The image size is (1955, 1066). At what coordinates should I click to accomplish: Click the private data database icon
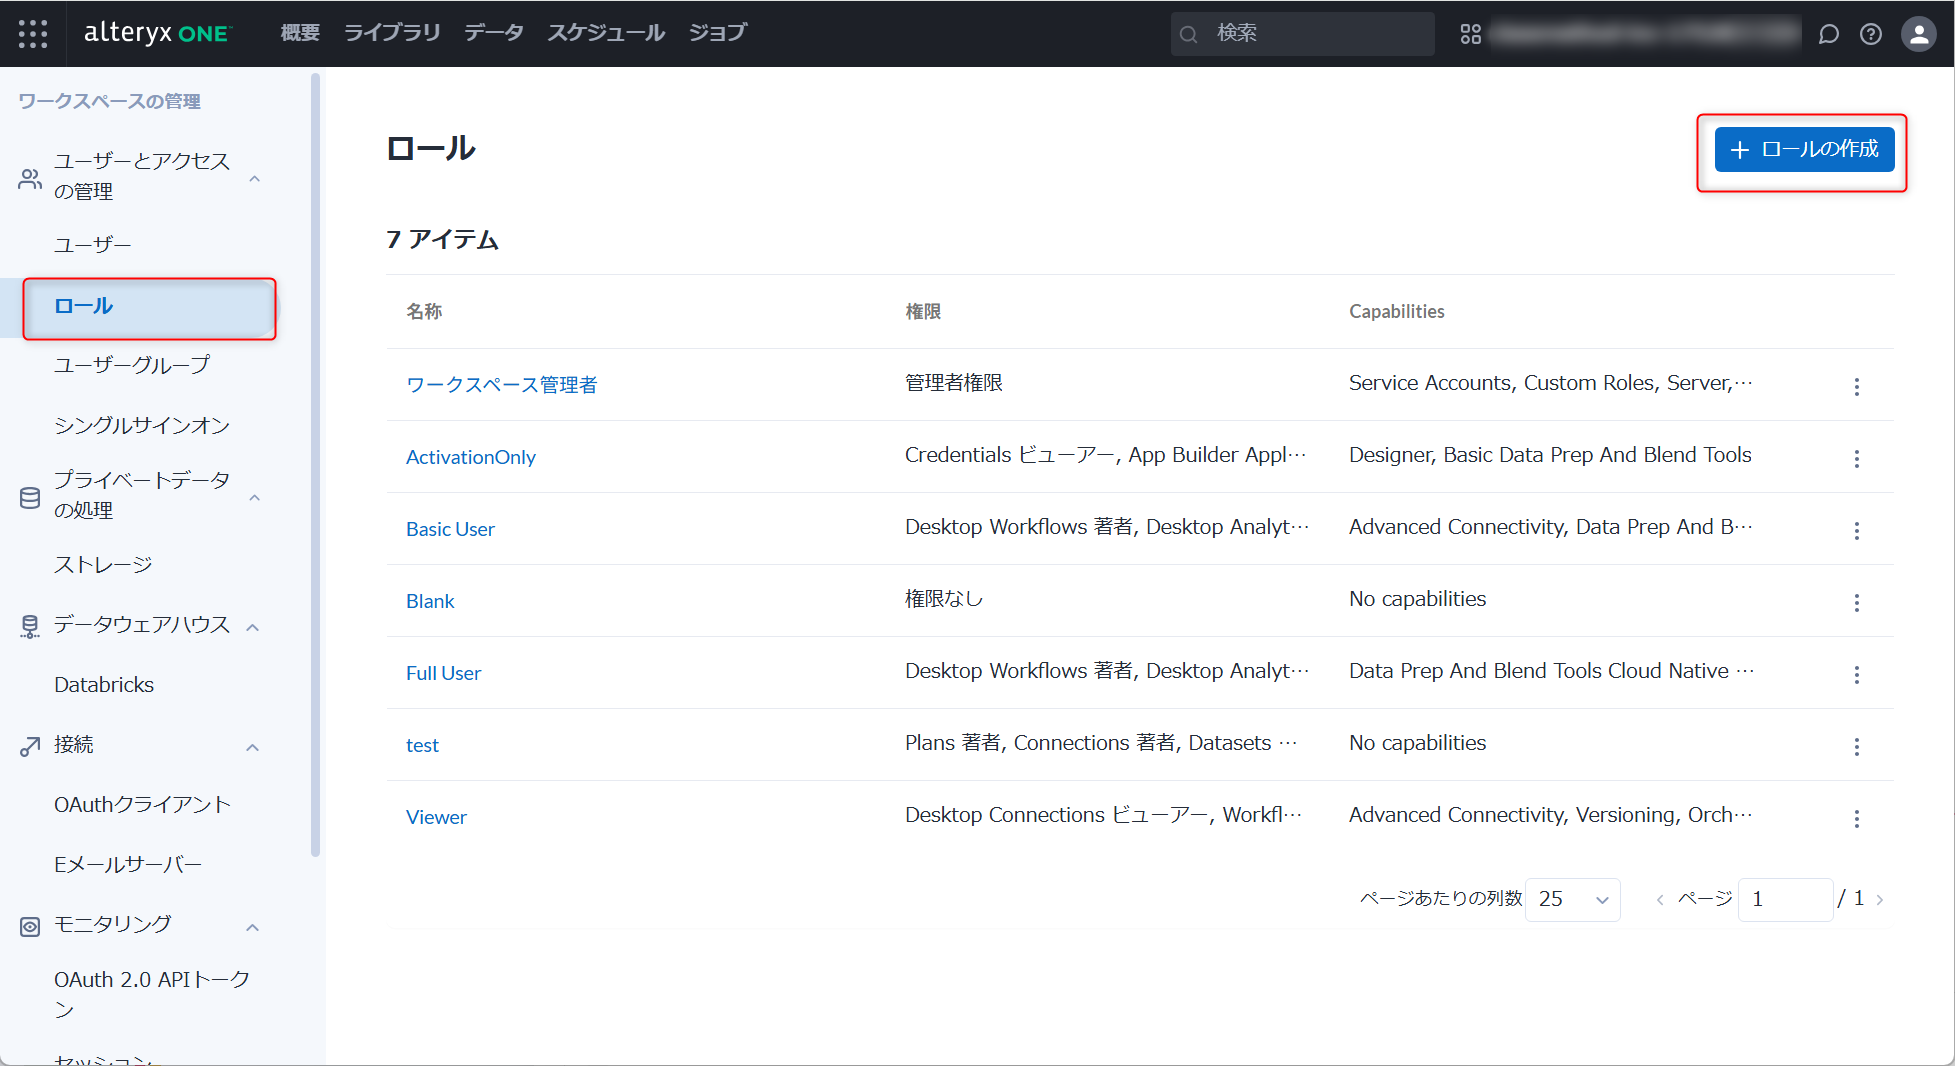pyautogui.click(x=30, y=497)
